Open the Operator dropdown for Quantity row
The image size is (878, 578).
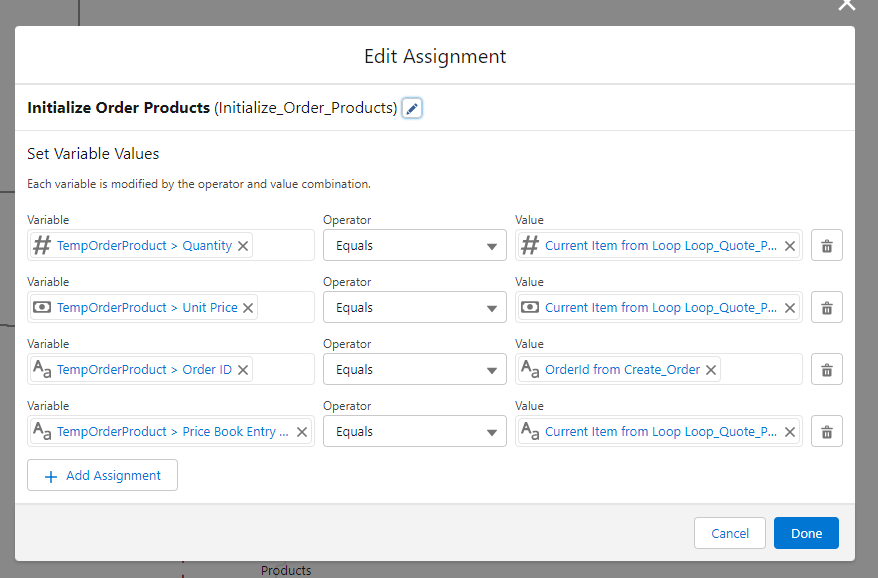(x=414, y=246)
